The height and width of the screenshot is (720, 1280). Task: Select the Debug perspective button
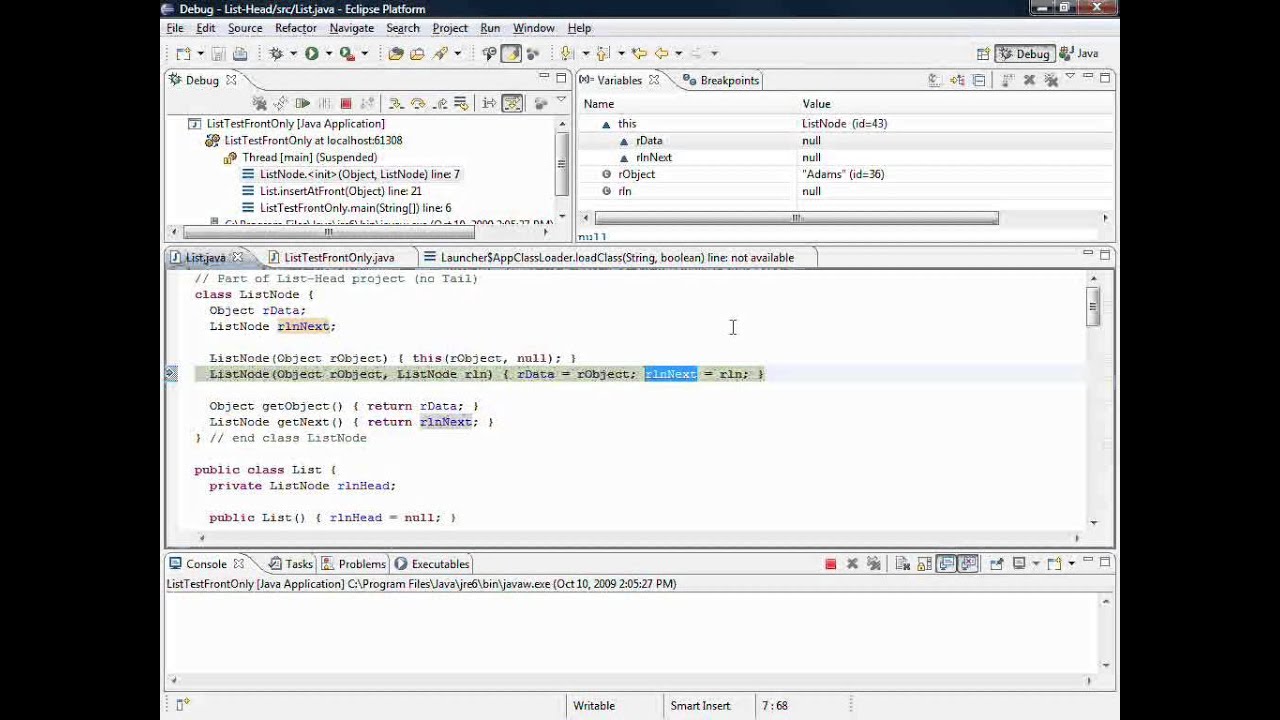(x=1024, y=53)
